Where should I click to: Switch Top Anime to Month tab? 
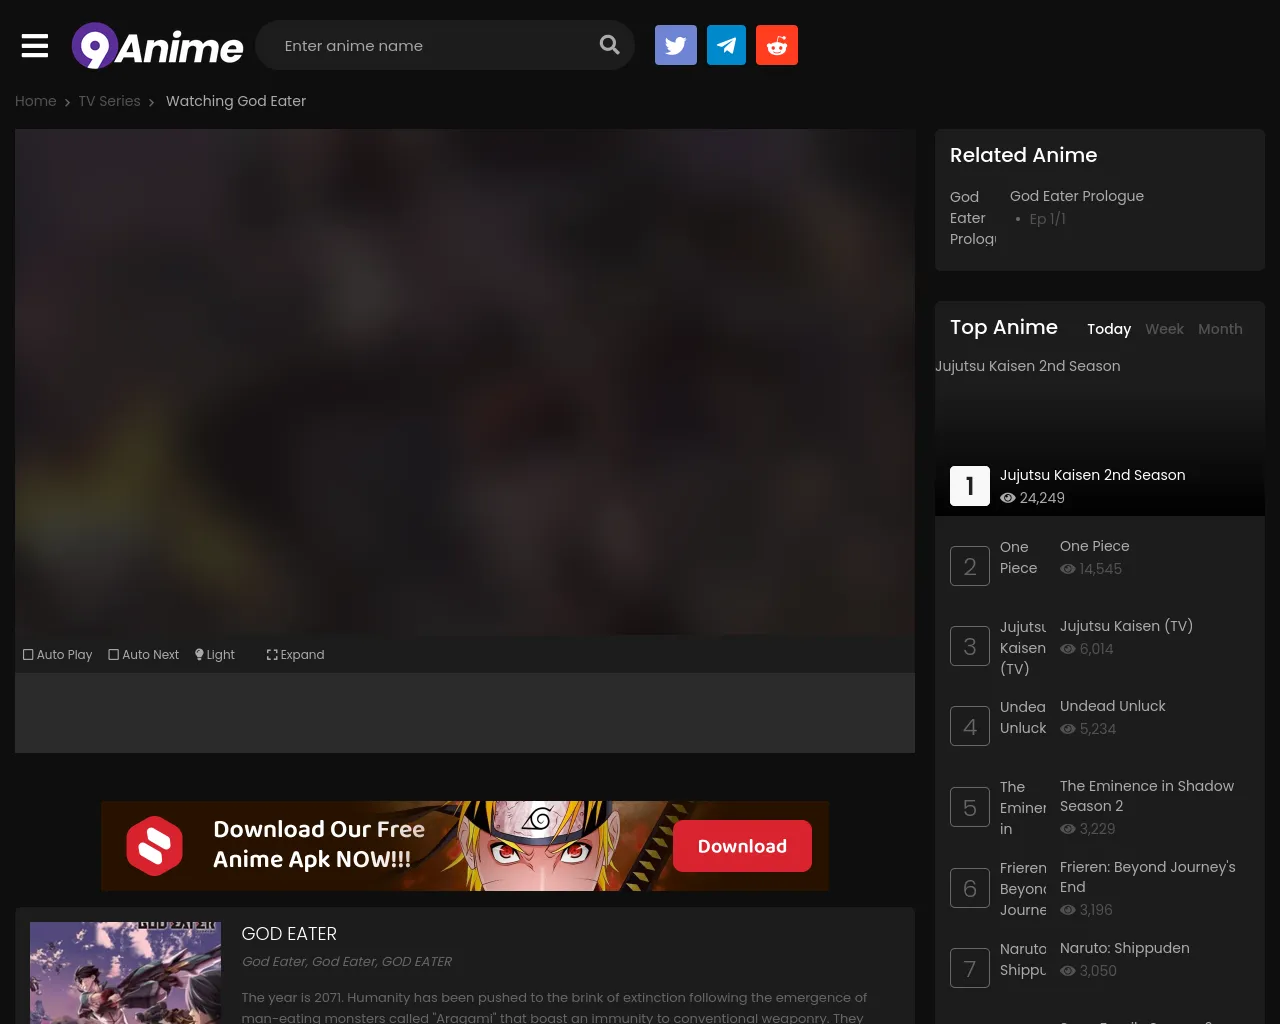tap(1220, 329)
